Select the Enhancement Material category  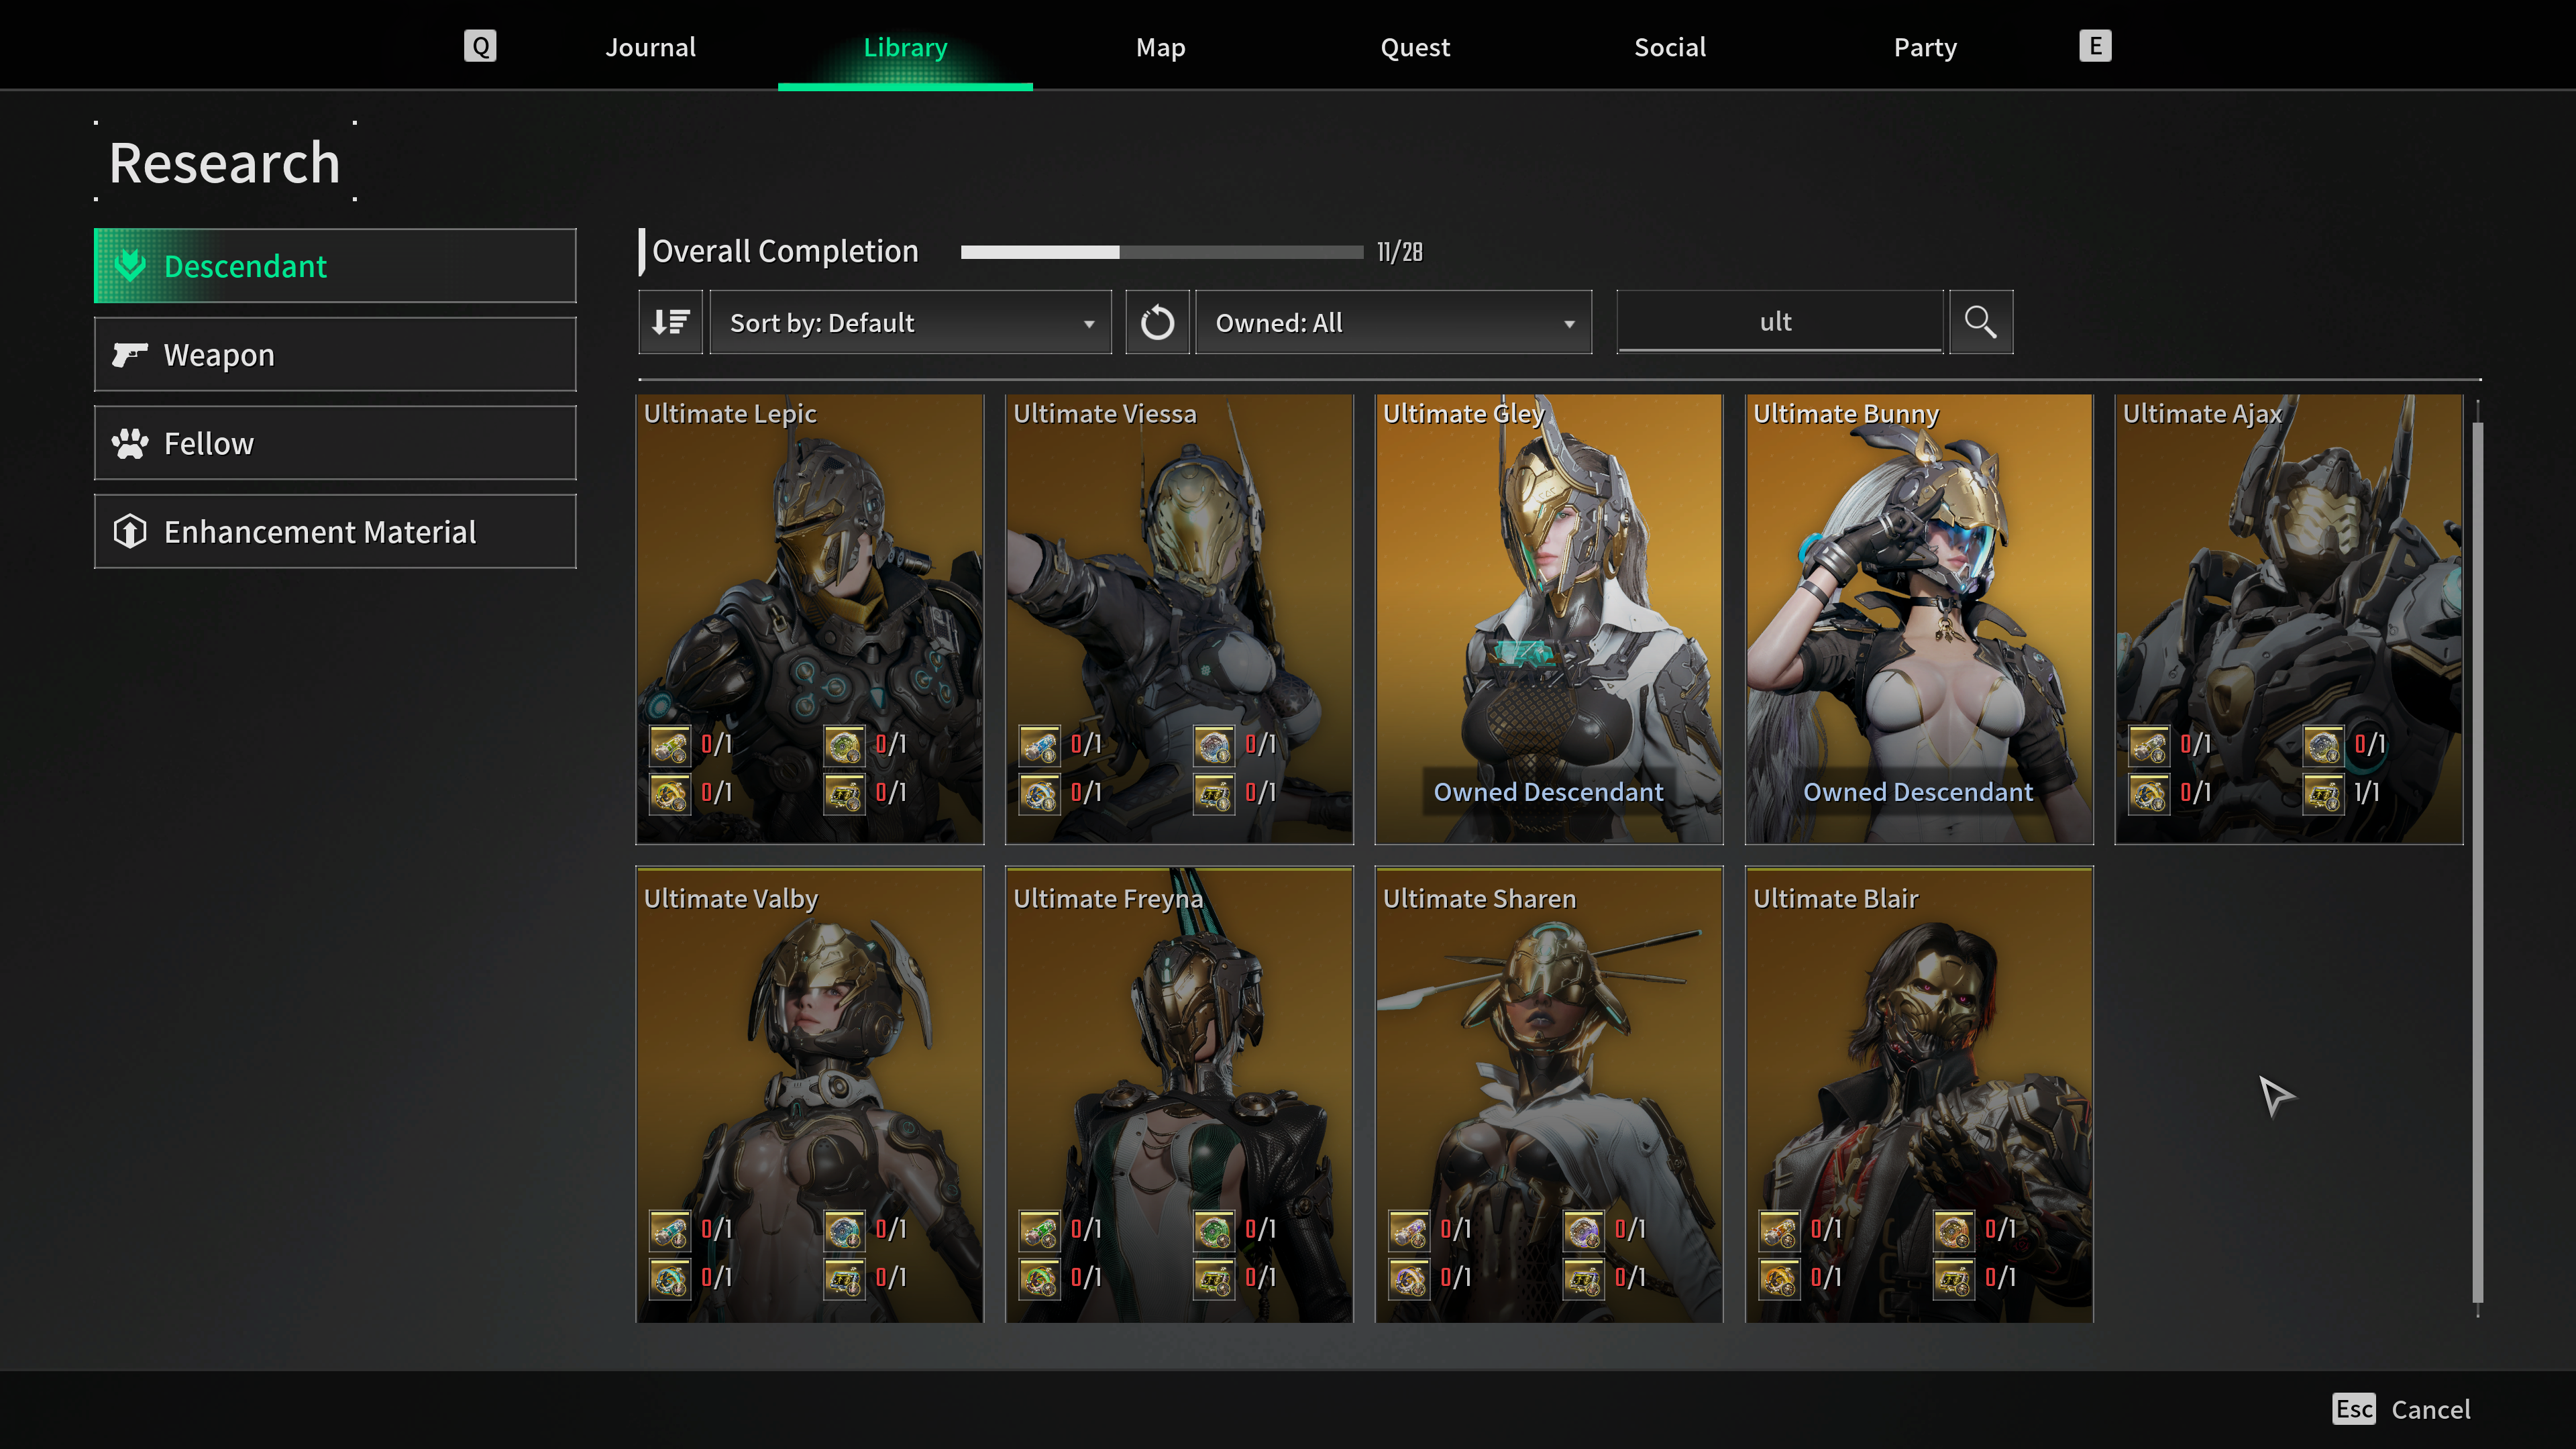335,531
